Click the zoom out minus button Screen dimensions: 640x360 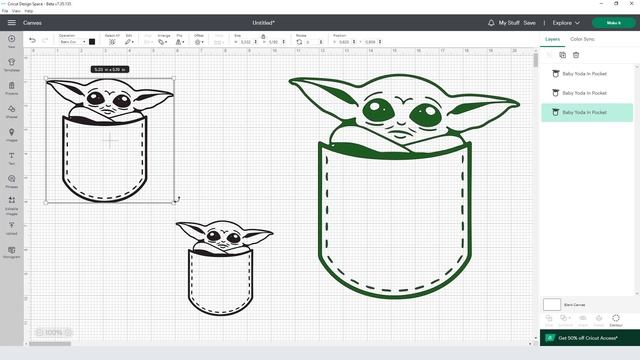pos(40,333)
